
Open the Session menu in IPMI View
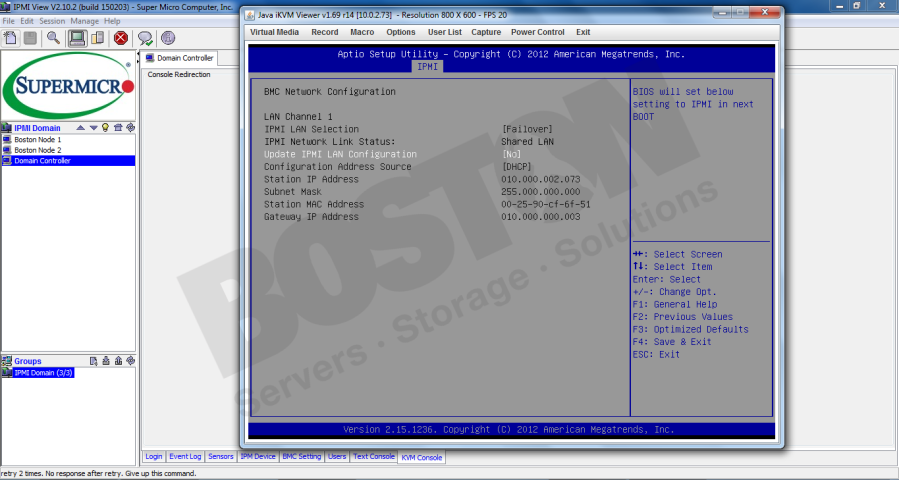(52, 21)
